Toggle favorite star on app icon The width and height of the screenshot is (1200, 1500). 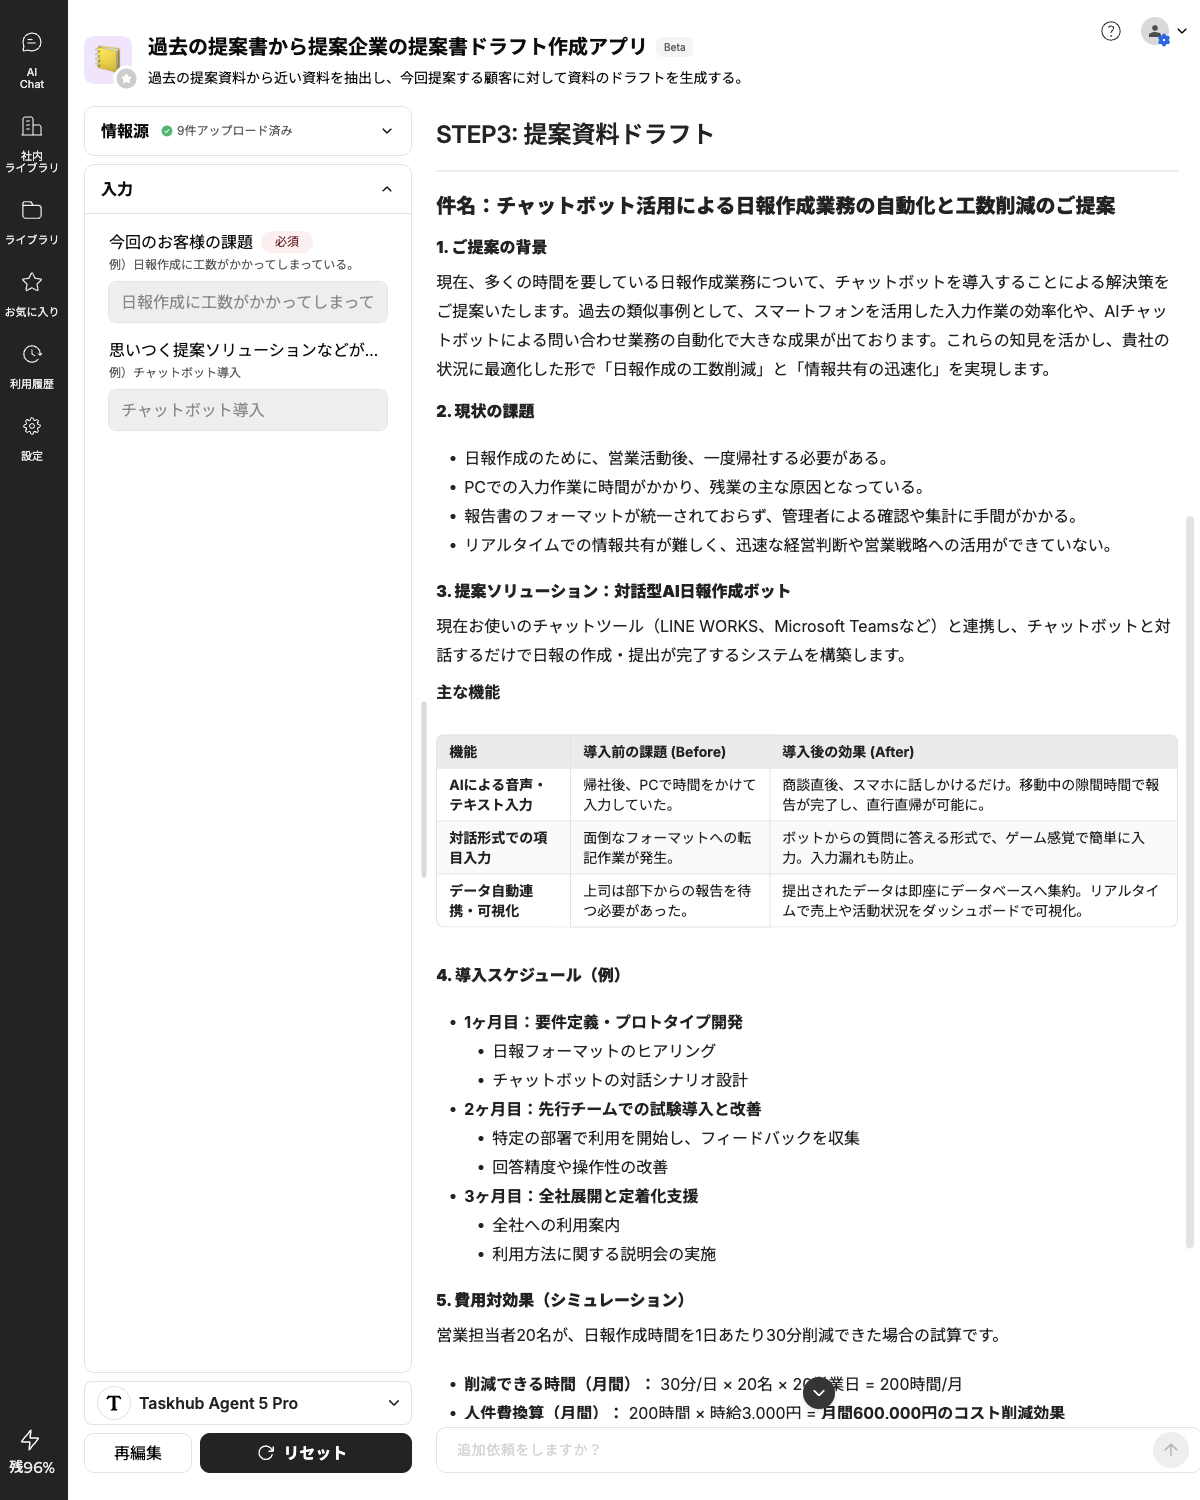point(126,79)
